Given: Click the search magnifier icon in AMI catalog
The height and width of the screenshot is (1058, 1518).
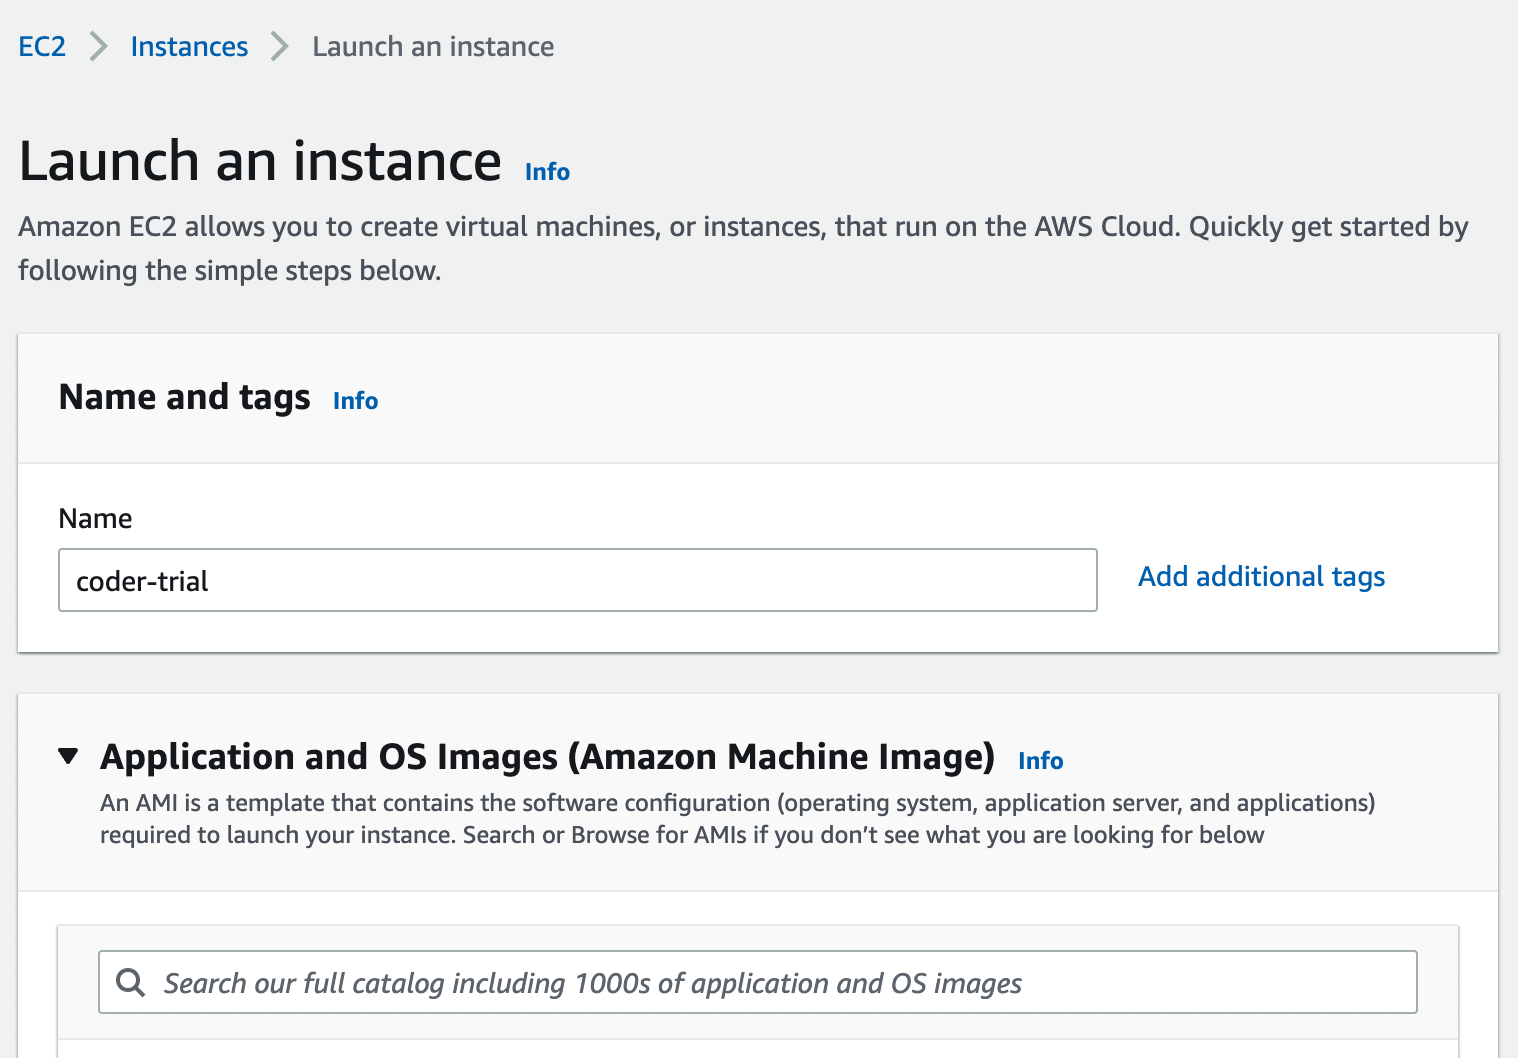Looking at the screenshot, I should (x=131, y=983).
